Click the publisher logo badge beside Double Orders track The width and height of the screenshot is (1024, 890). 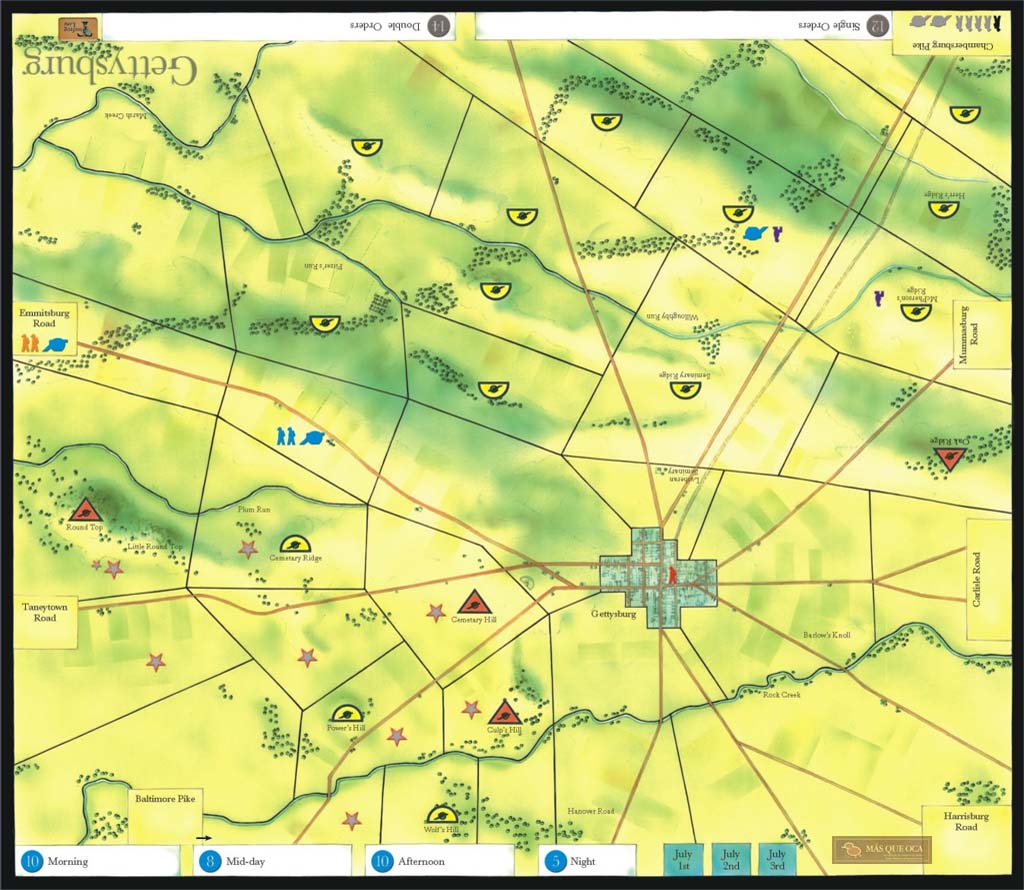click(78, 28)
